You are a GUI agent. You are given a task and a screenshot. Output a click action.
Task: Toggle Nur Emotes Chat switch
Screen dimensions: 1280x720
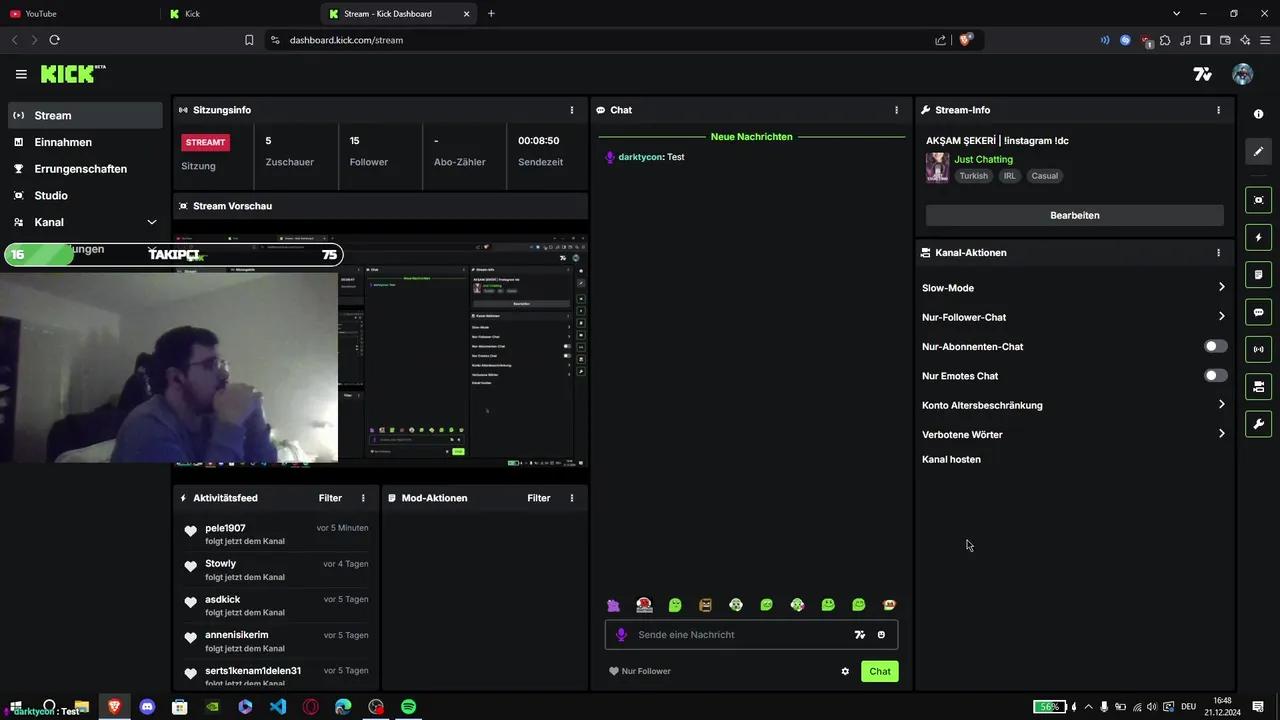pyautogui.click(x=1215, y=376)
